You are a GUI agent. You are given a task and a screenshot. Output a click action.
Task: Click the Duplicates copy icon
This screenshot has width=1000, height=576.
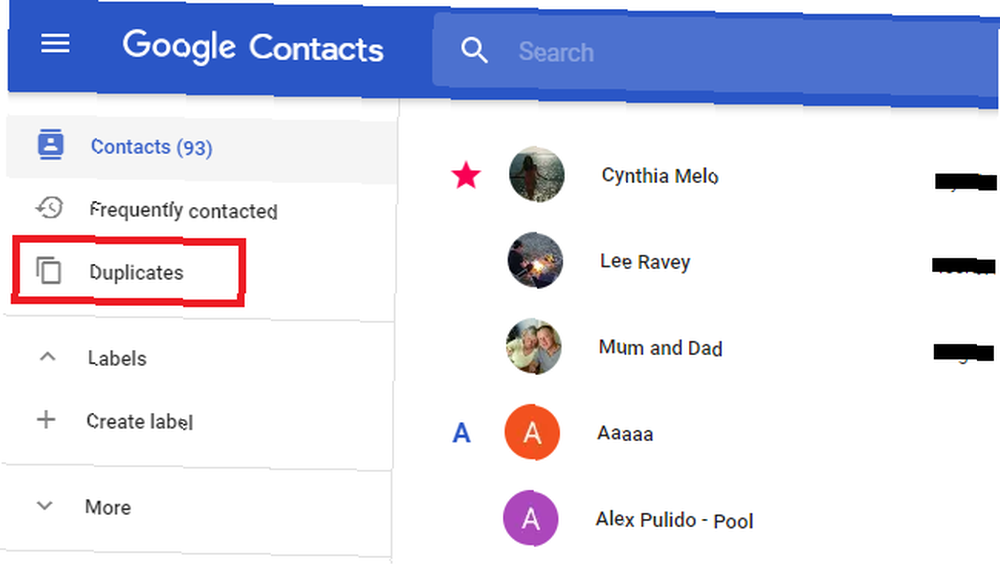48,270
